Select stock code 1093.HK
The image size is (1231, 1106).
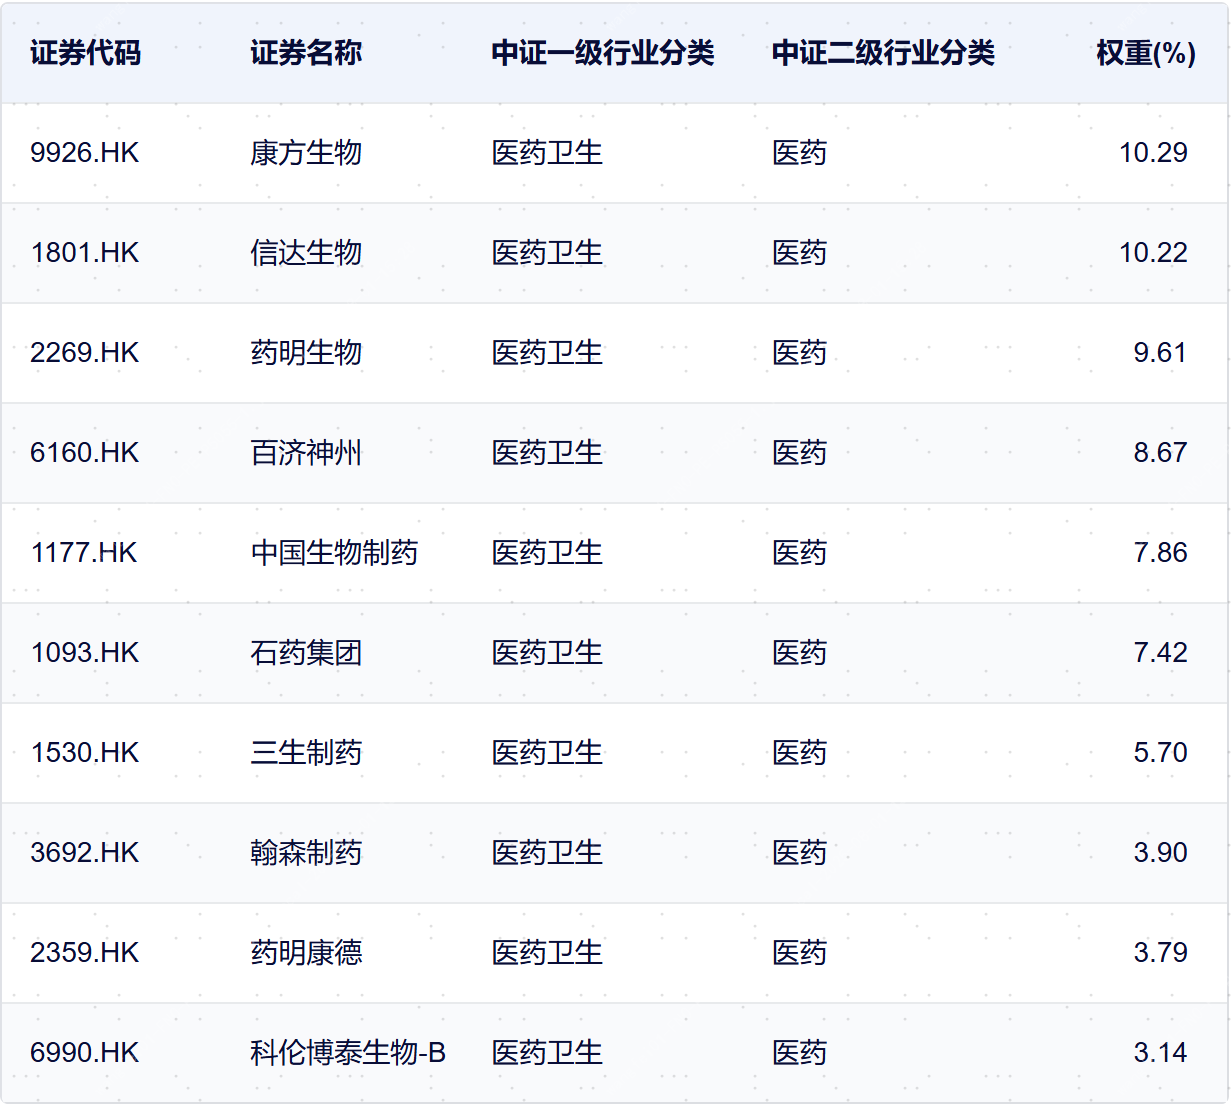(85, 653)
